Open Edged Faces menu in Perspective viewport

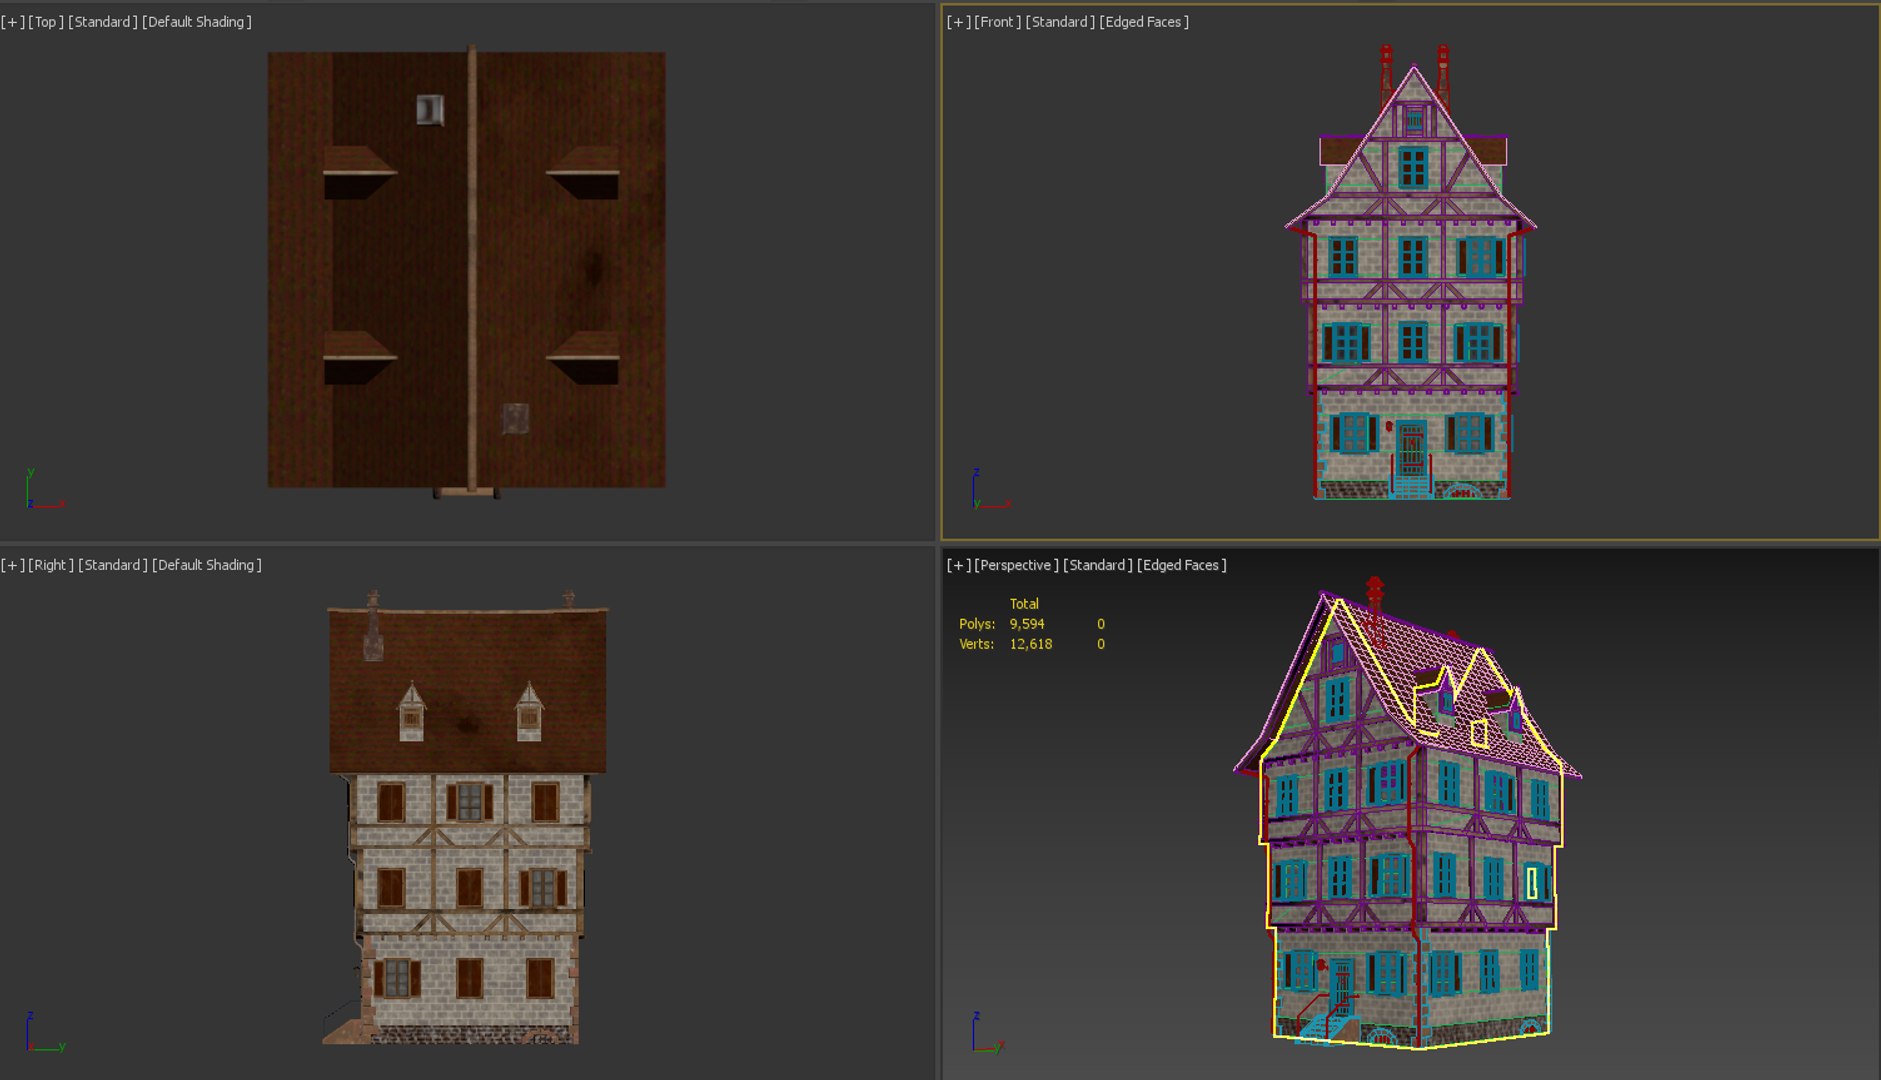(x=1182, y=565)
